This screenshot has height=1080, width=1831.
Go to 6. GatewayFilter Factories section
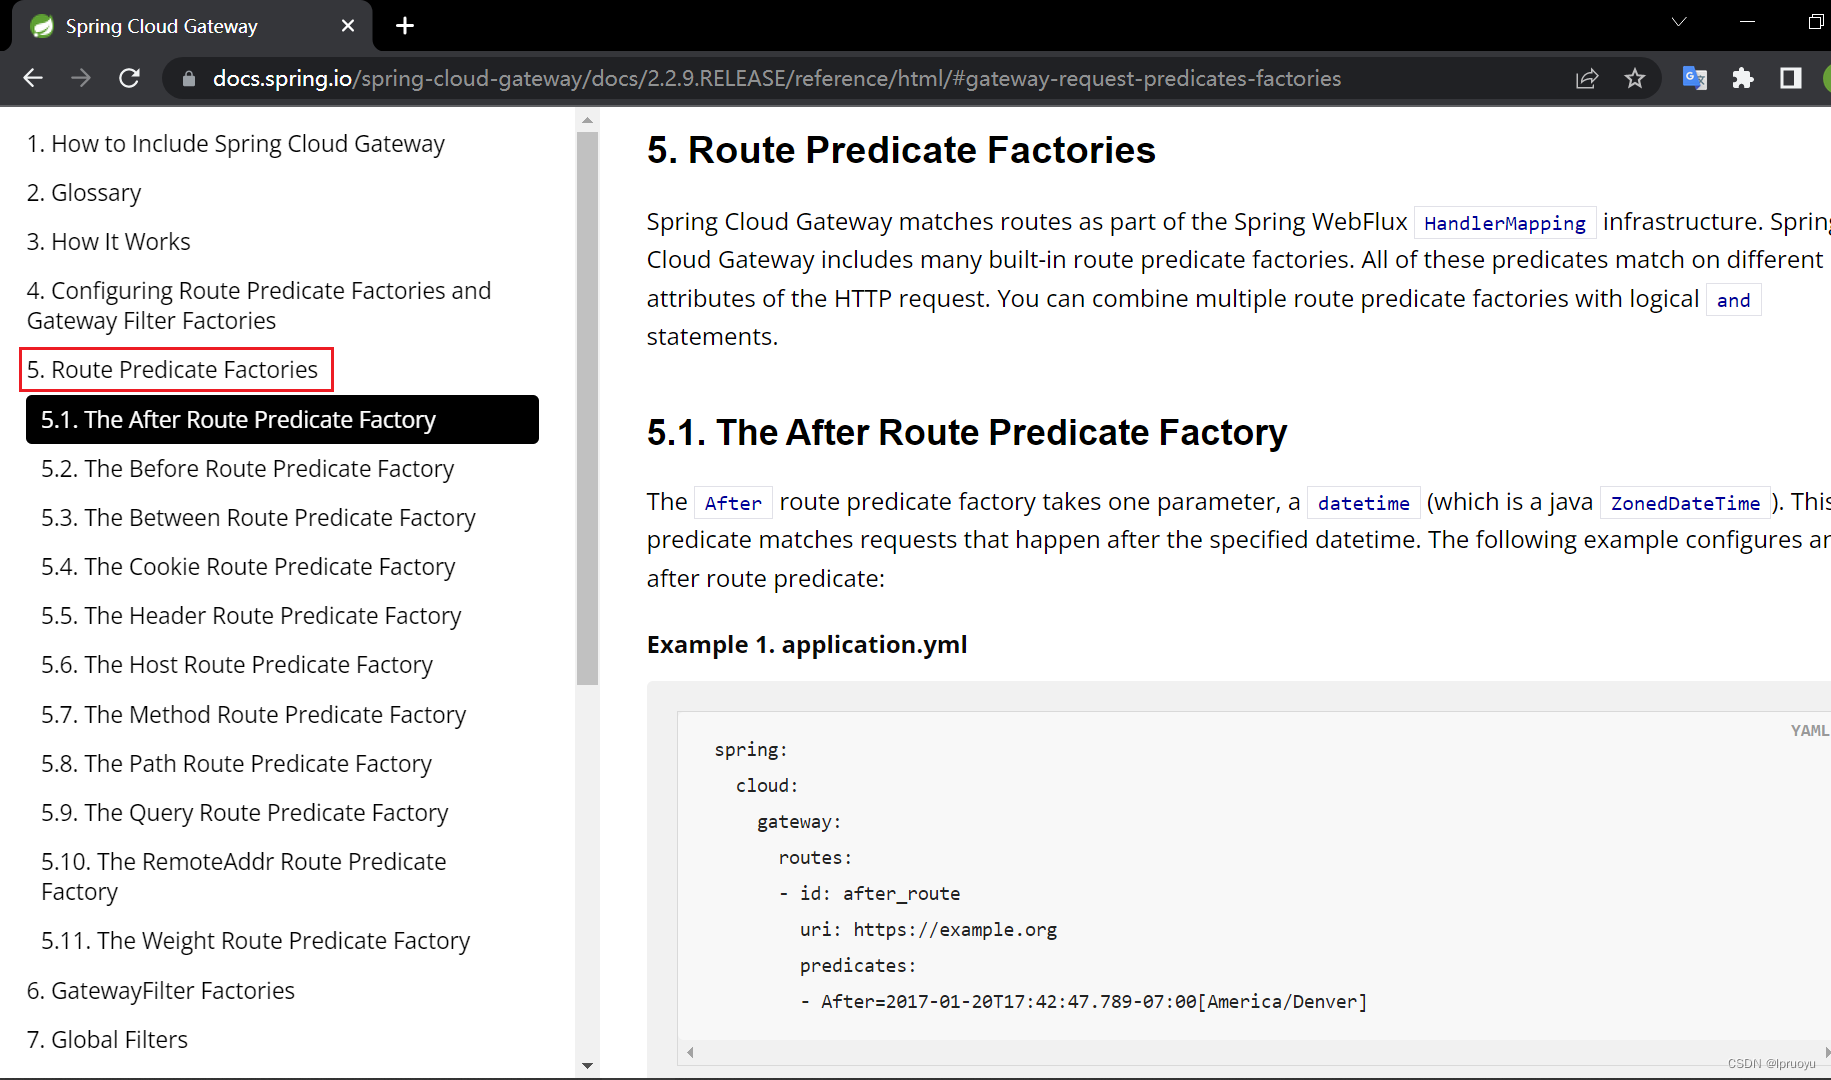pos(161,991)
